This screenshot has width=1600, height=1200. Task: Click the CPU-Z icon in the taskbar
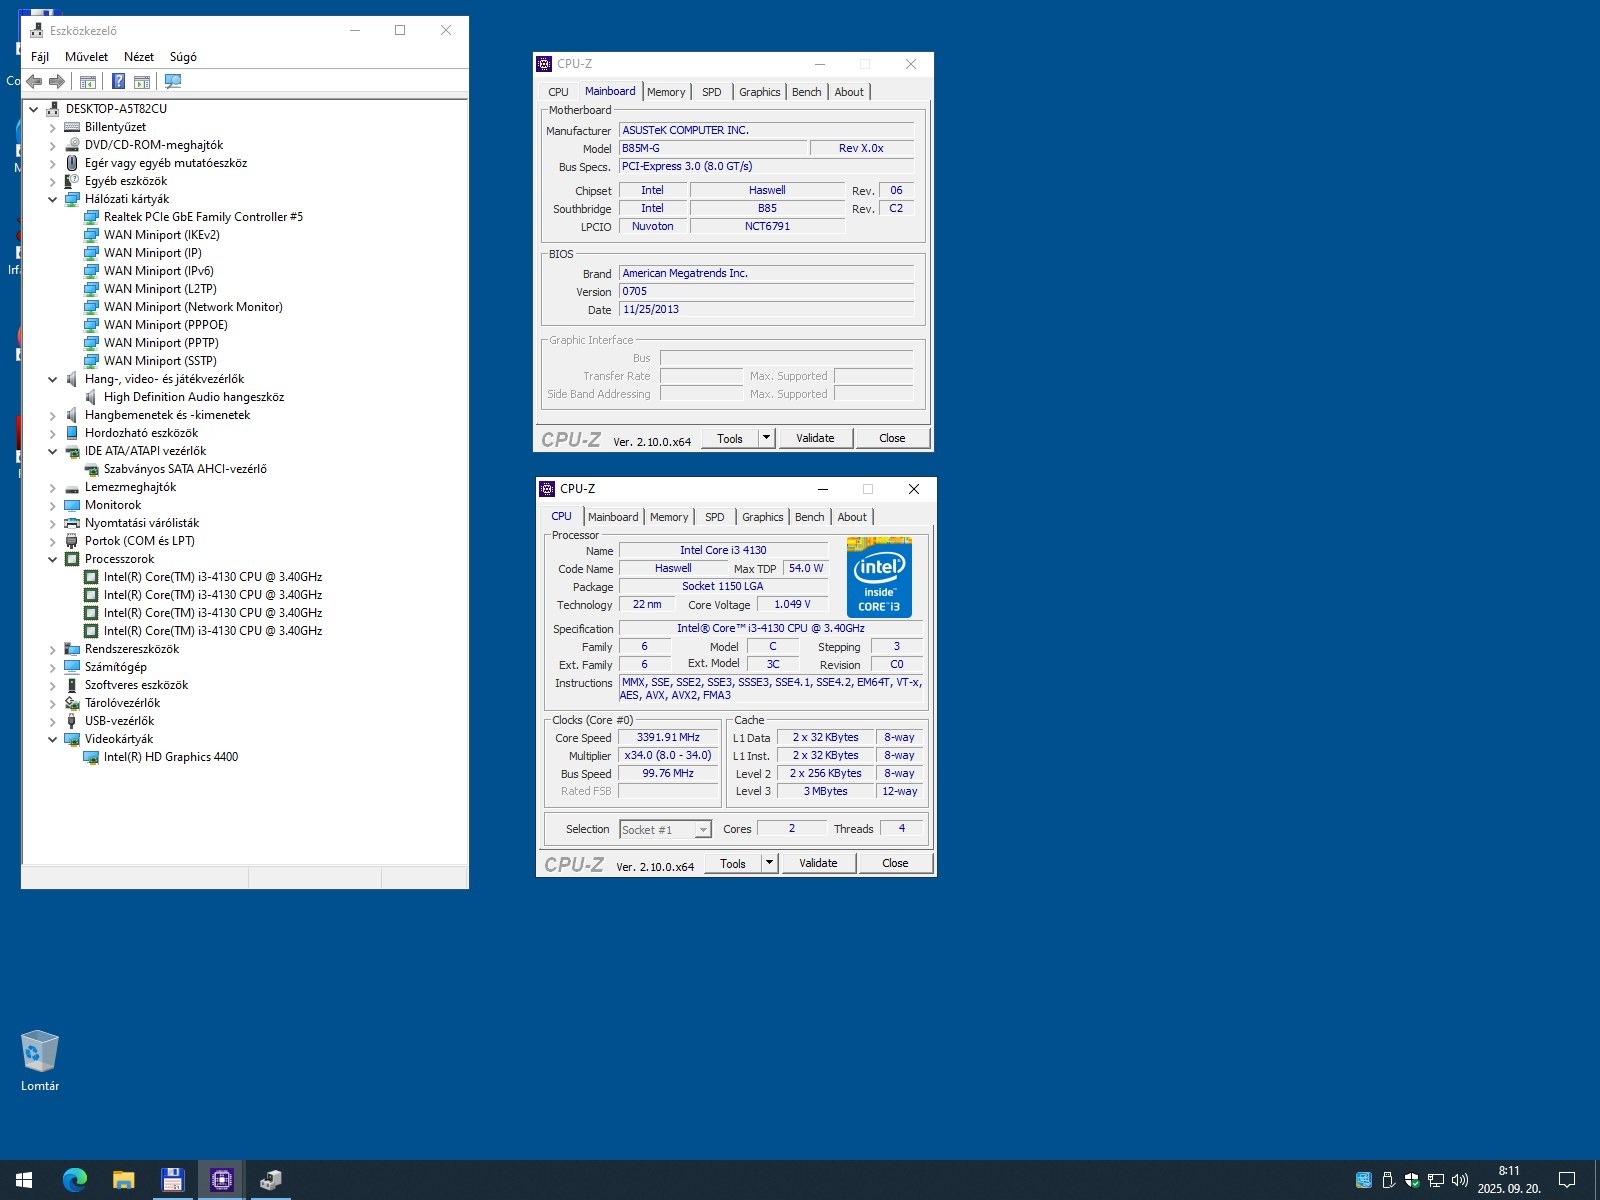pos(221,1180)
